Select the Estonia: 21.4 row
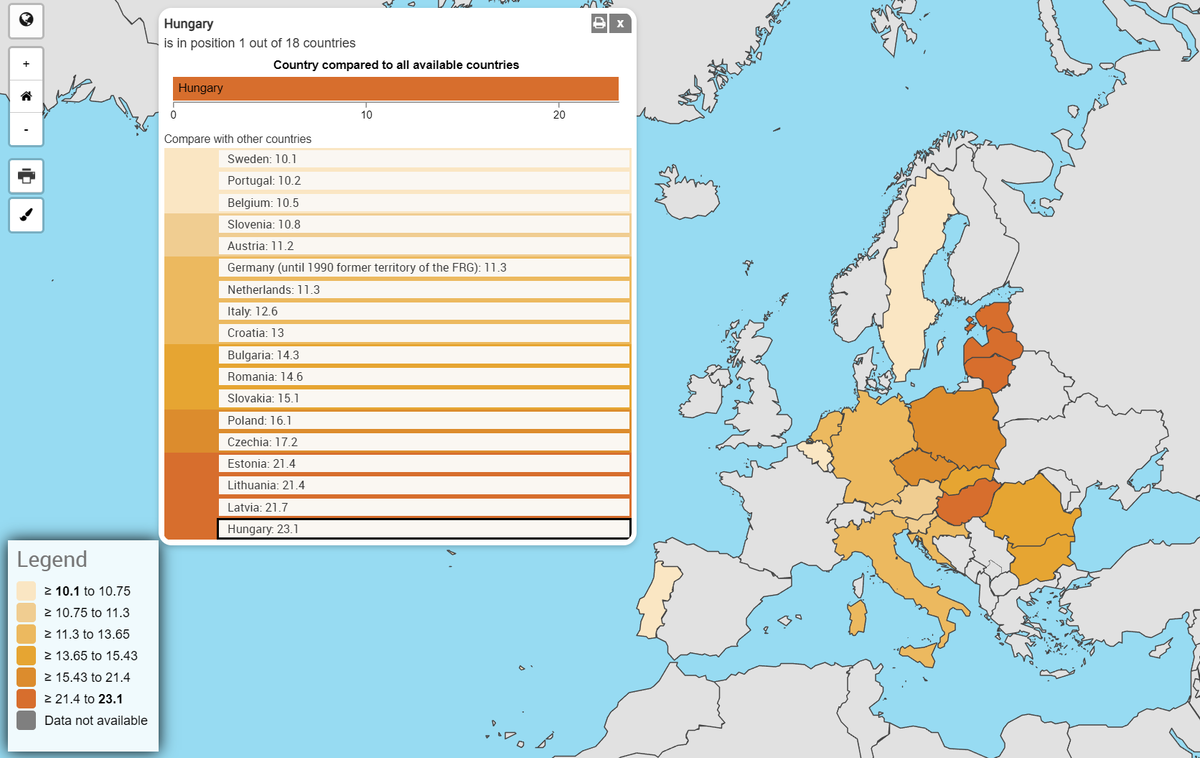This screenshot has height=758, width=1200. click(424, 464)
